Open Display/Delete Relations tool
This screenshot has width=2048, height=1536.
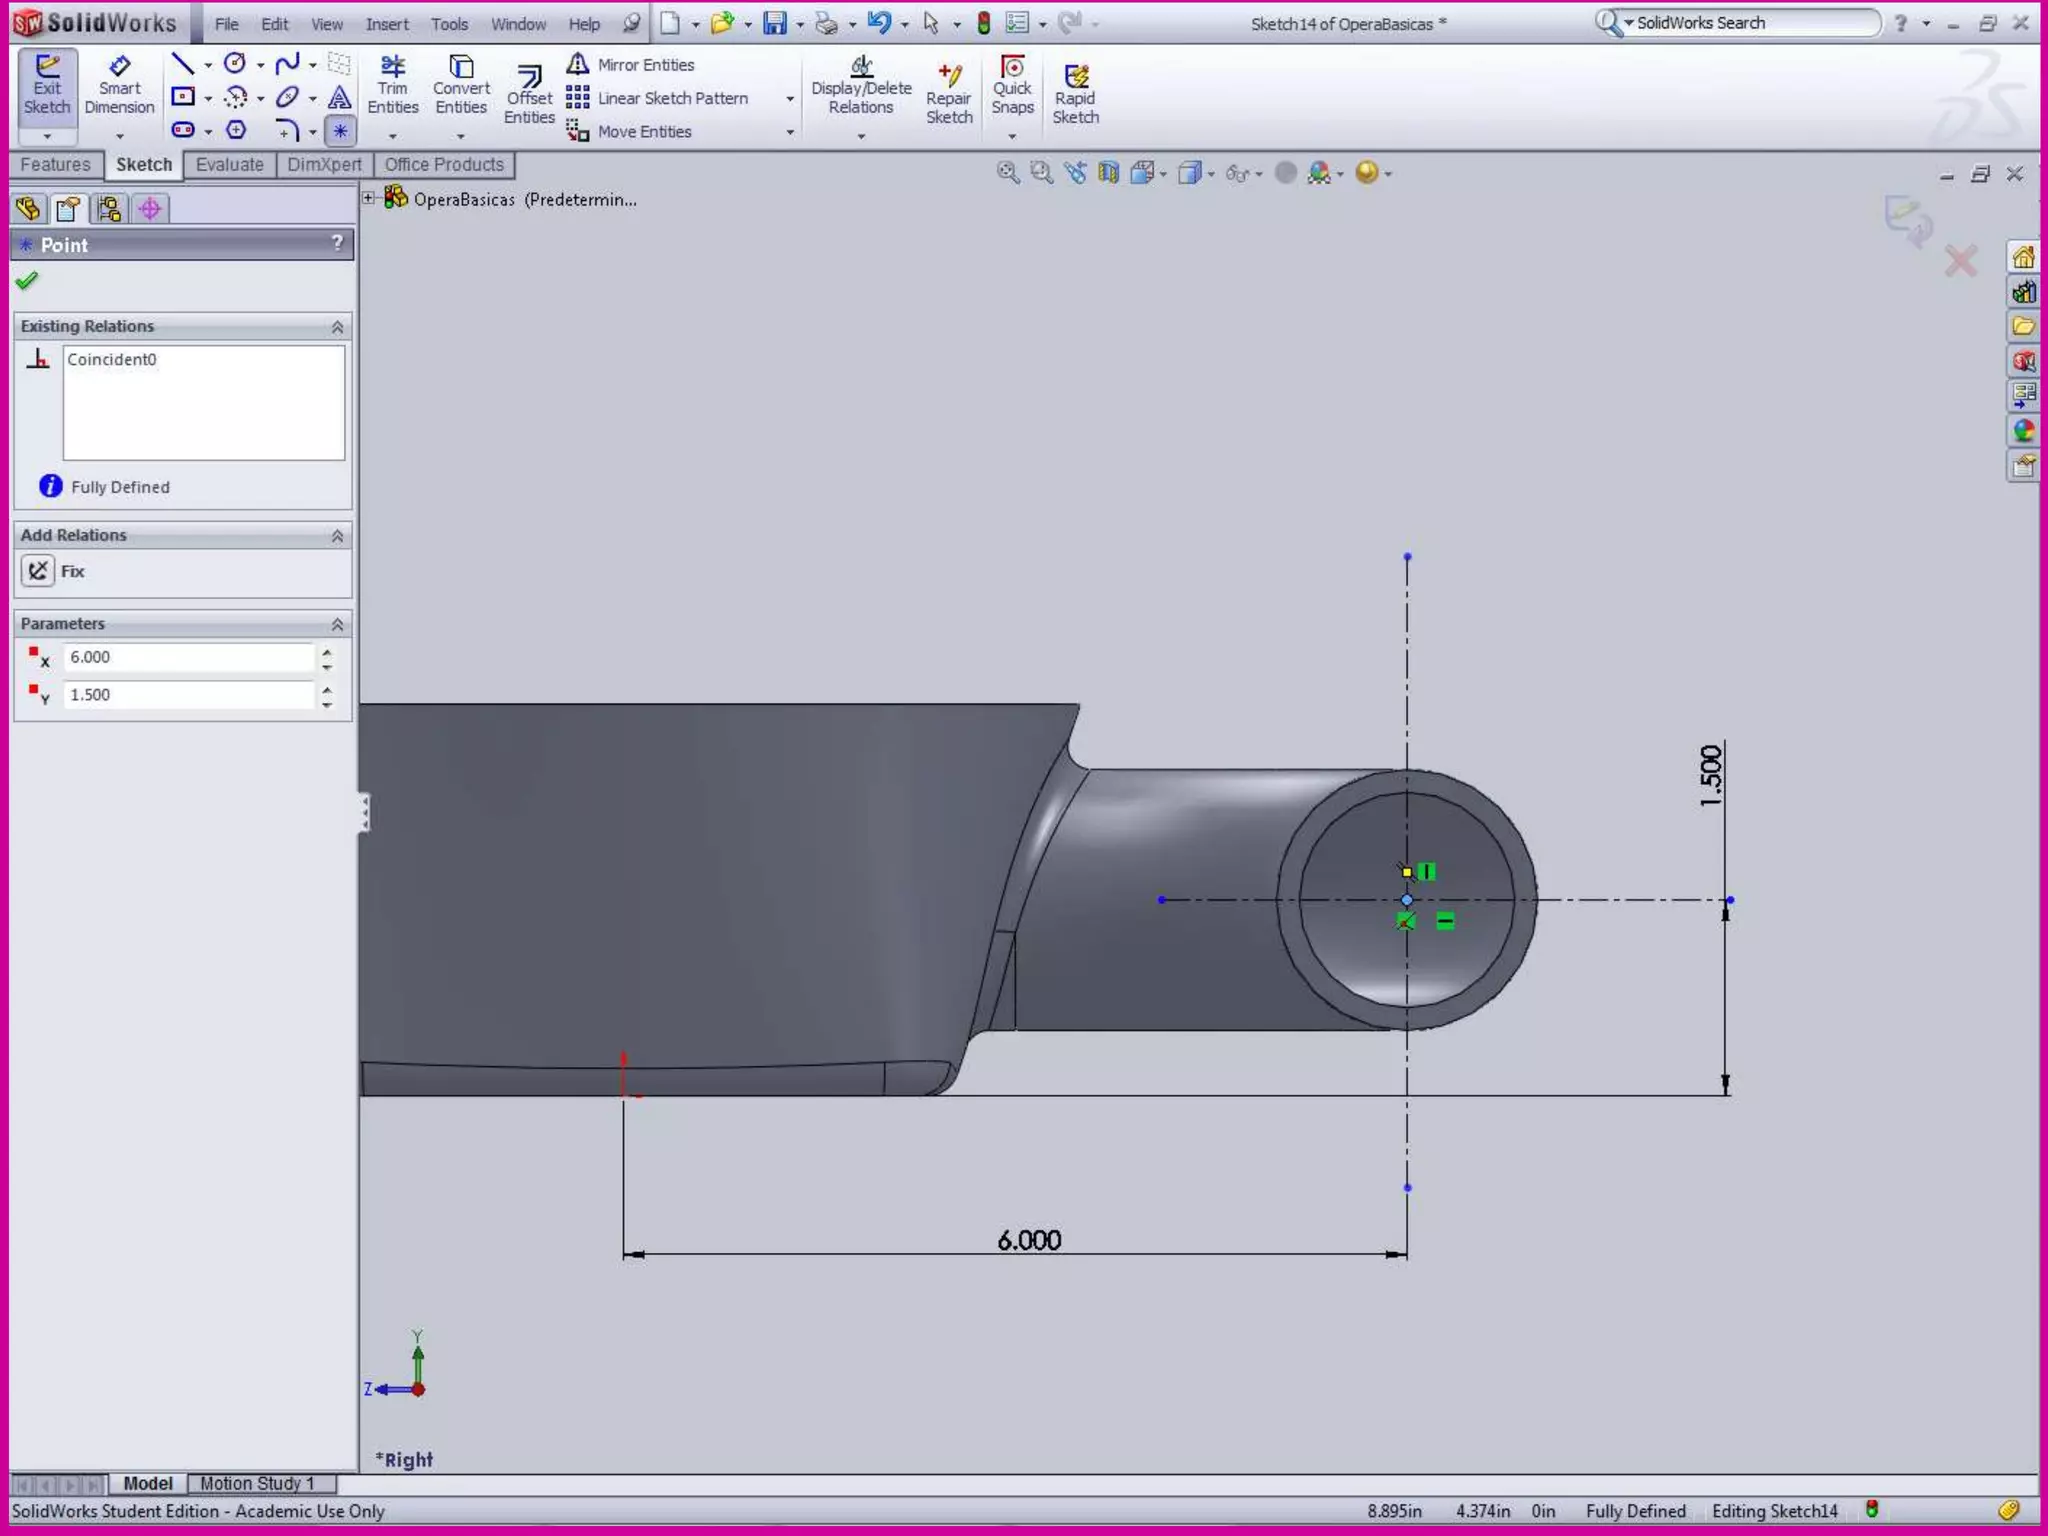click(x=861, y=86)
